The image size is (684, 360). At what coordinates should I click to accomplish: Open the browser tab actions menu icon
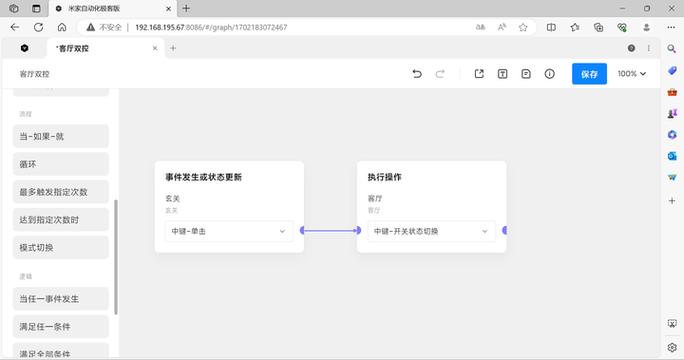pyautogui.click(x=36, y=8)
